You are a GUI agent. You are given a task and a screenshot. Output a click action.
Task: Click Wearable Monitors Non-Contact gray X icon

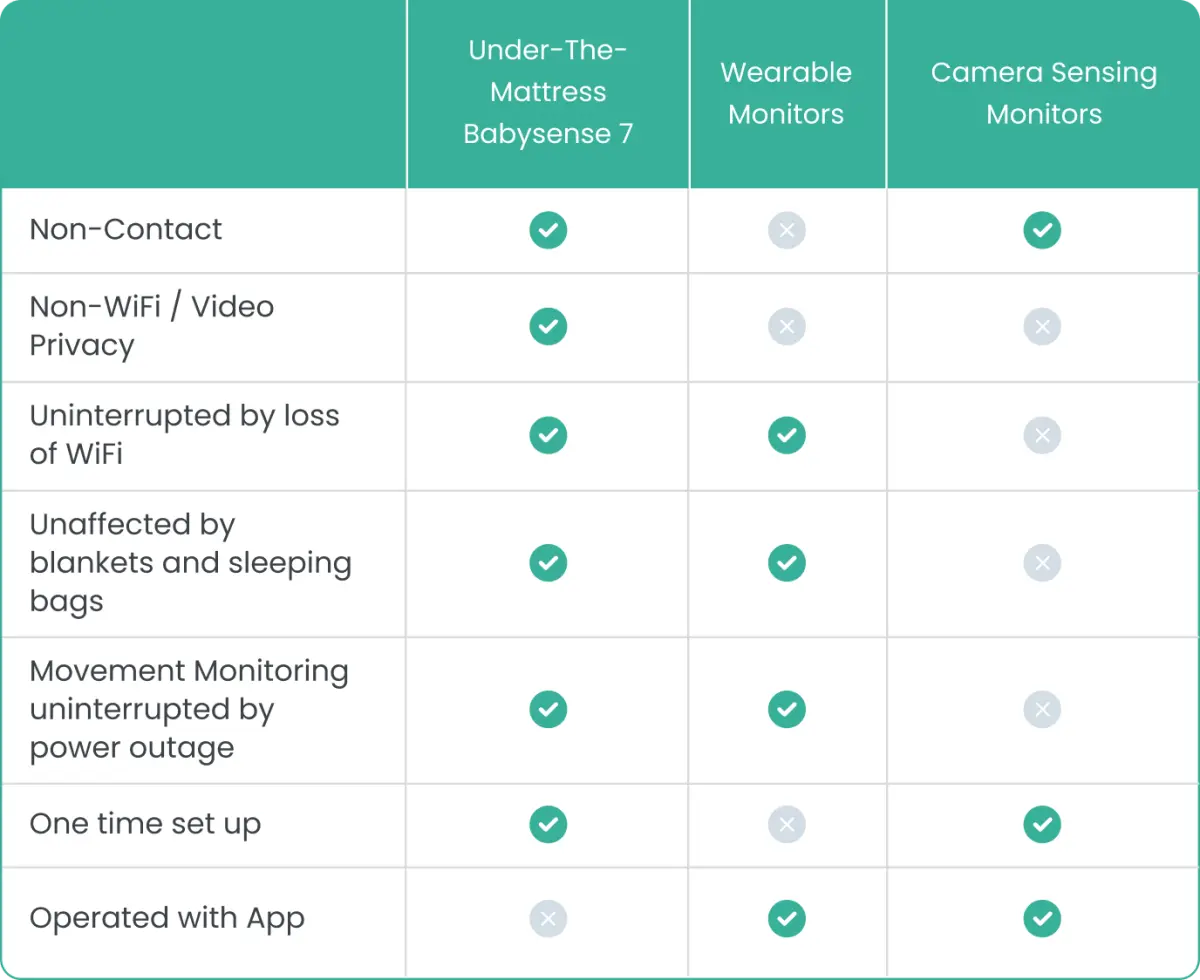pos(786,230)
